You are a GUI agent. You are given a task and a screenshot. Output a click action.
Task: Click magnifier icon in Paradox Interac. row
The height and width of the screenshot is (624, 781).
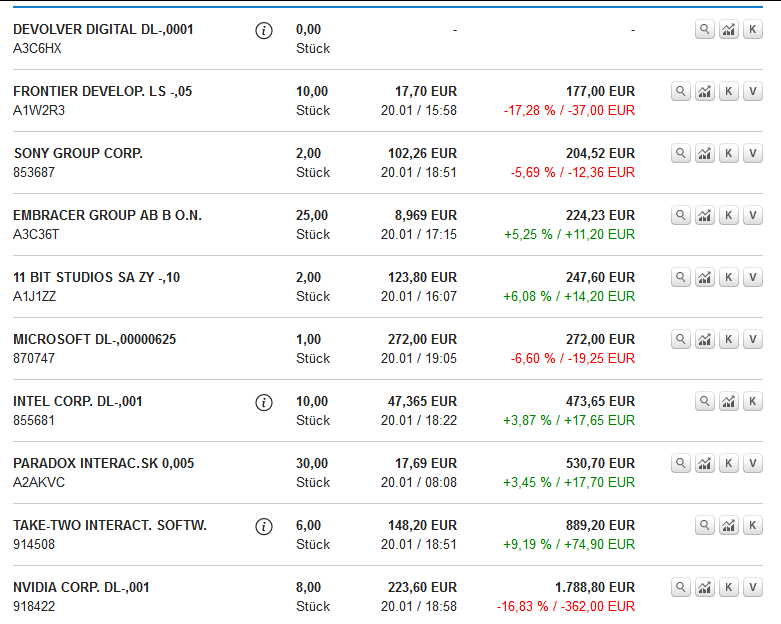[x=680, y=464]
